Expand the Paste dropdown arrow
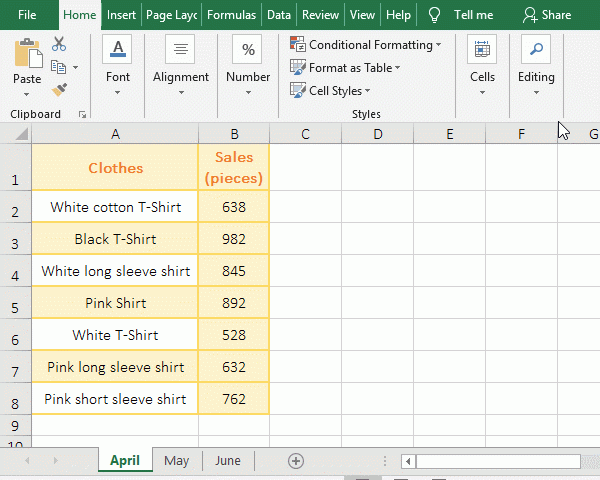 (26, 94)
